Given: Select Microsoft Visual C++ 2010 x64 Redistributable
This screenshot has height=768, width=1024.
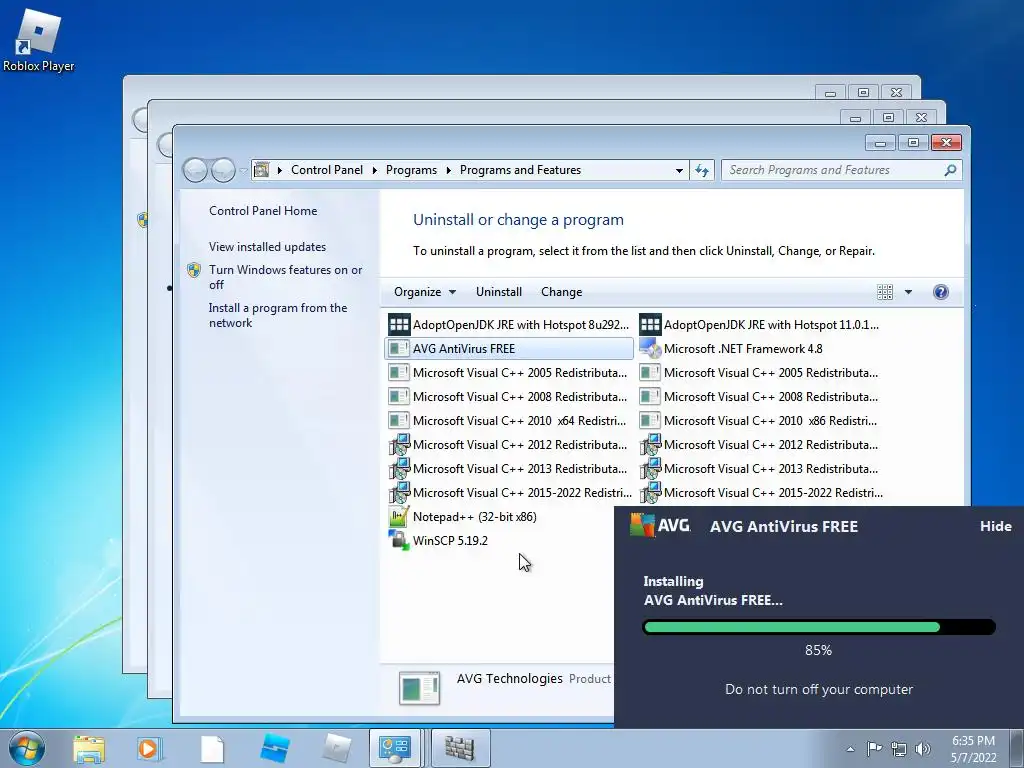Looking at the screenshot, I should point(509,421).
